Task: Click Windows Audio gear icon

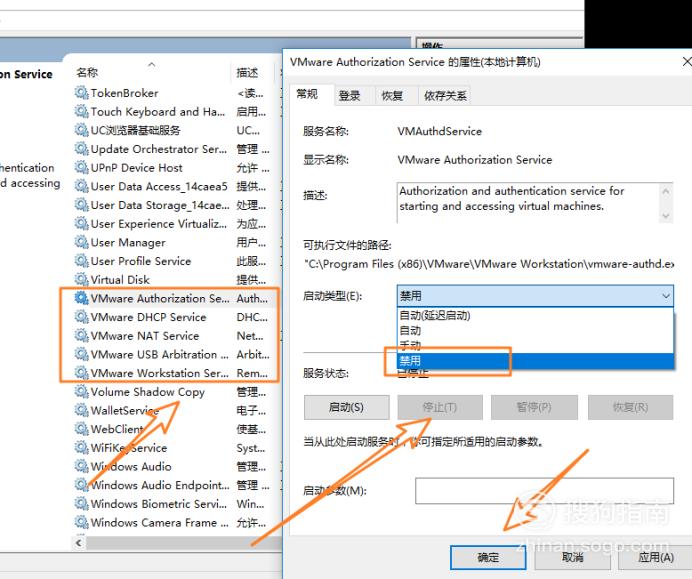Action: [81, 466]
